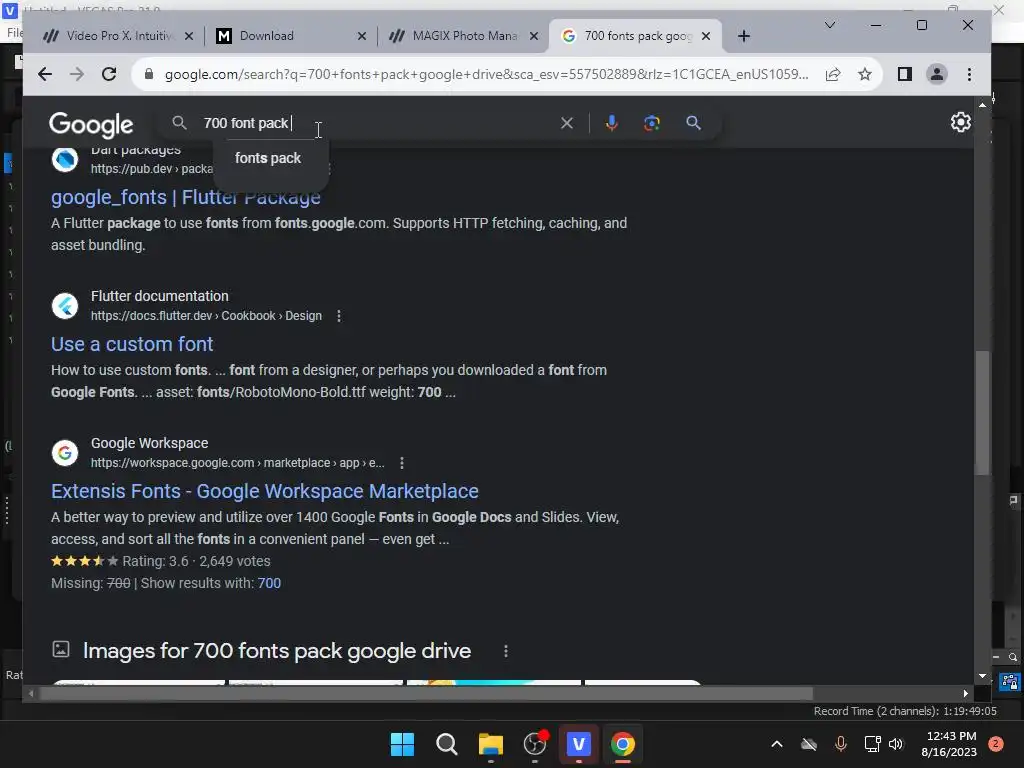Open more options for Google Workspace result
1024x768 pixels.
coord(402,463)
